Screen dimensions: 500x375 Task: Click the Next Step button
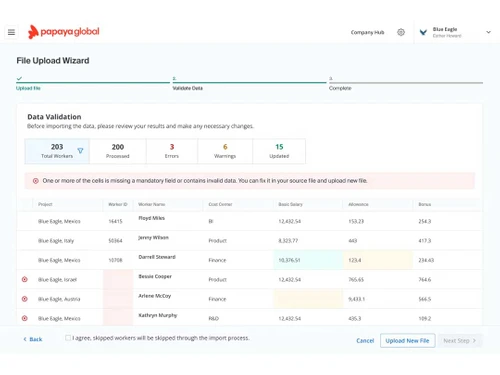coord(460,341)
